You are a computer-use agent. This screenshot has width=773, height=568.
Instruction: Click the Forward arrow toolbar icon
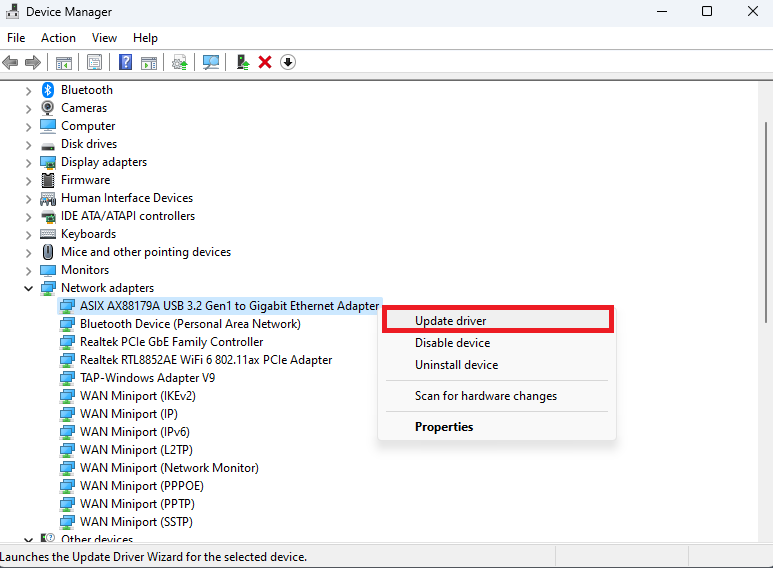33,63
